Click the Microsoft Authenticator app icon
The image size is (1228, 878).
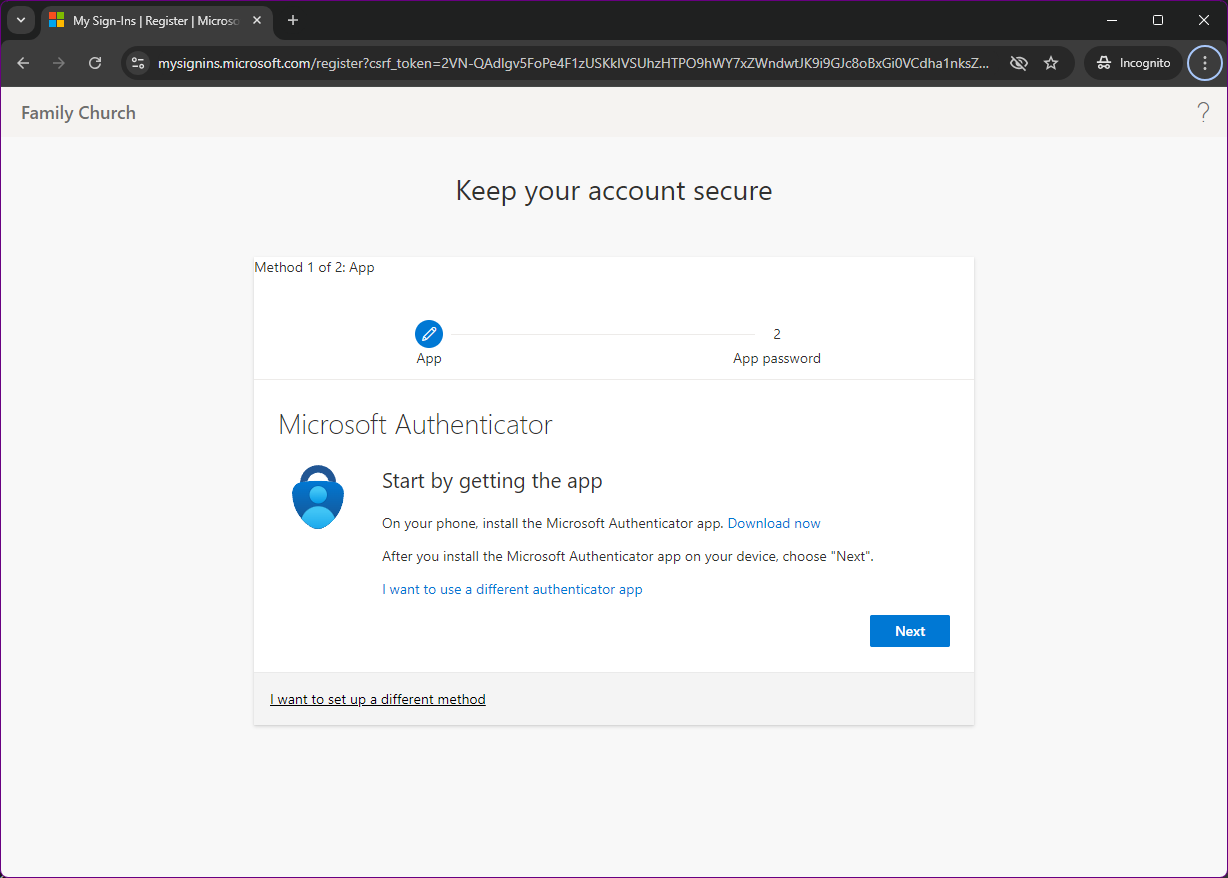[x=318, y=497]
